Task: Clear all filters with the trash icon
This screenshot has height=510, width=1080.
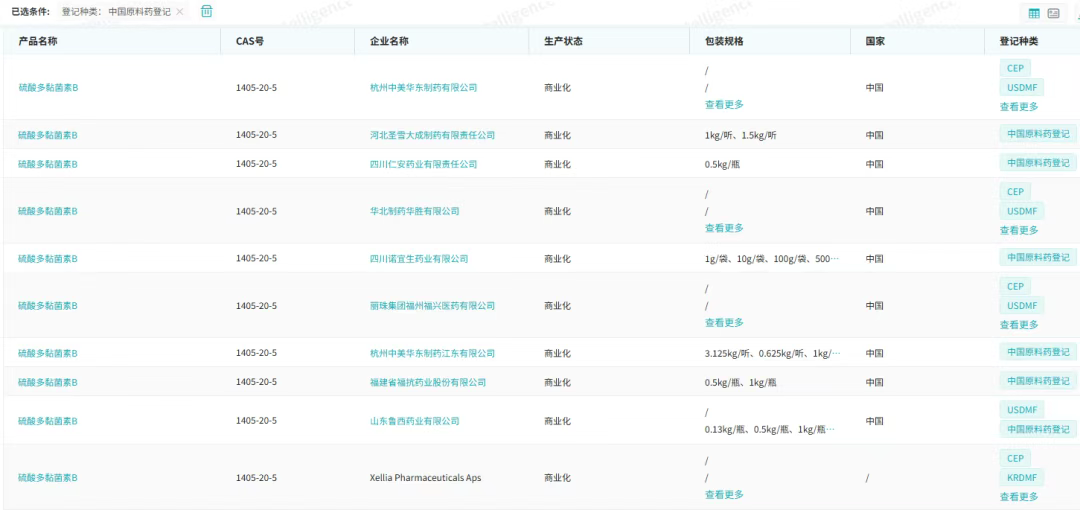Action: tap(207, 11)
